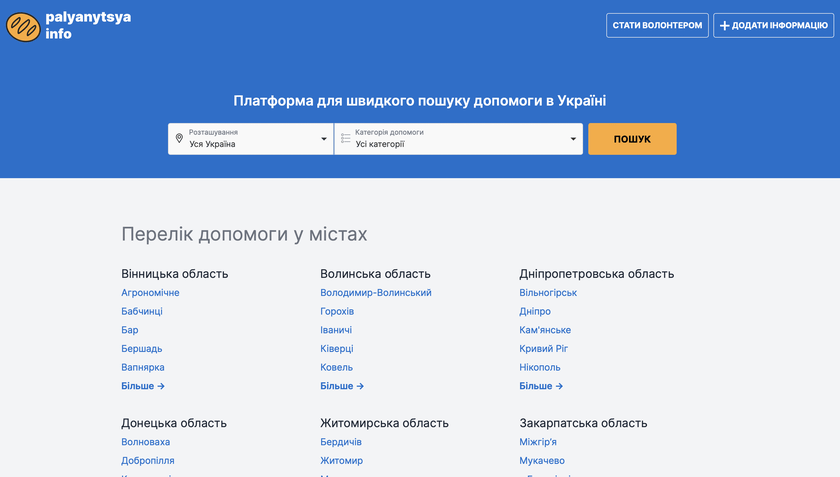The width and height of the screenshot is (840, 477).
Task: Click the category list icon in search
Action: pos(346,139)
